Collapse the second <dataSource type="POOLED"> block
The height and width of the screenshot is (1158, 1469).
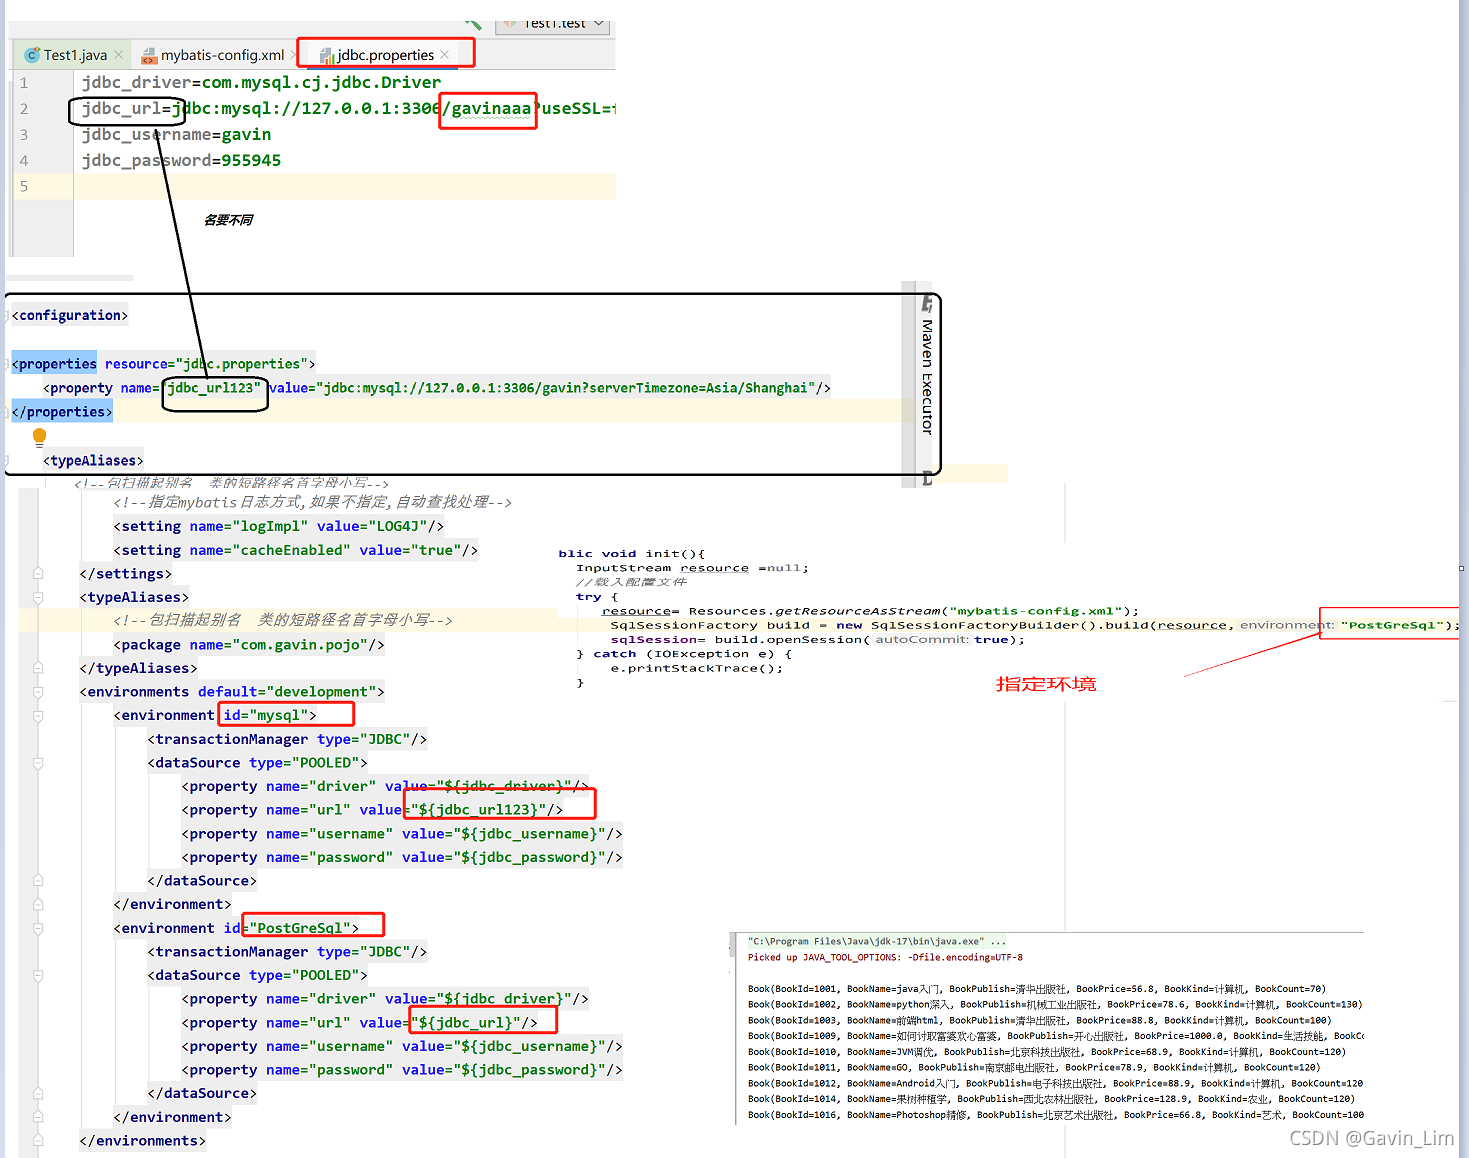pos(38,975)
